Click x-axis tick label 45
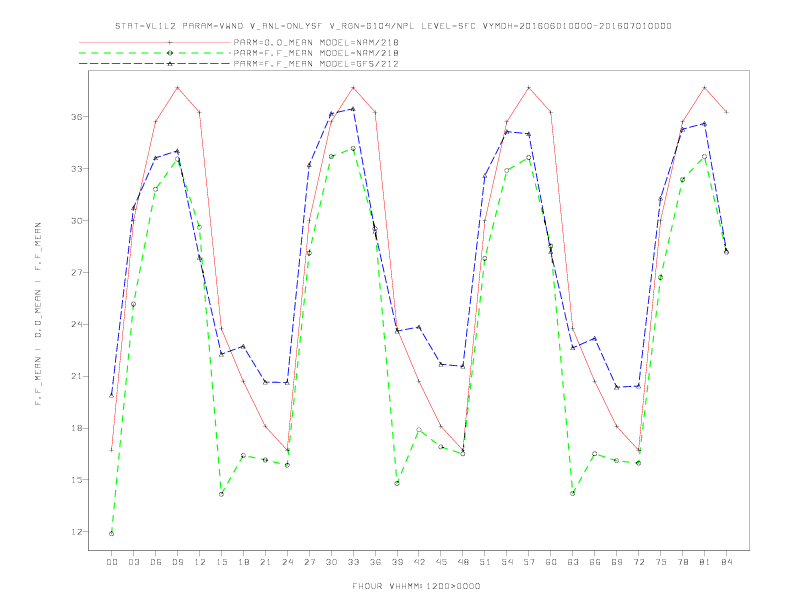Screen dimensions: 792x612 pyautogui.click(x=441, y=562)
